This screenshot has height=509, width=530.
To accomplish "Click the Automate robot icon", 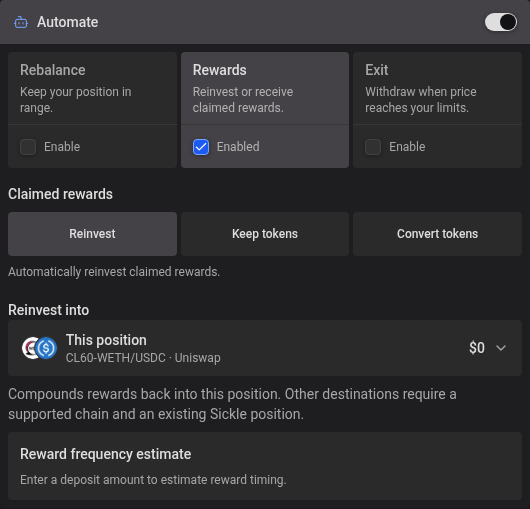I will click(x=21, y=22).
